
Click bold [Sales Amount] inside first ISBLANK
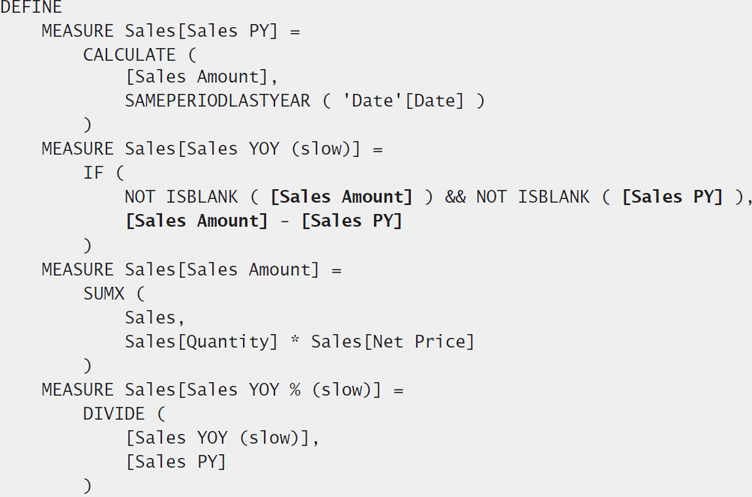[341, 197]
